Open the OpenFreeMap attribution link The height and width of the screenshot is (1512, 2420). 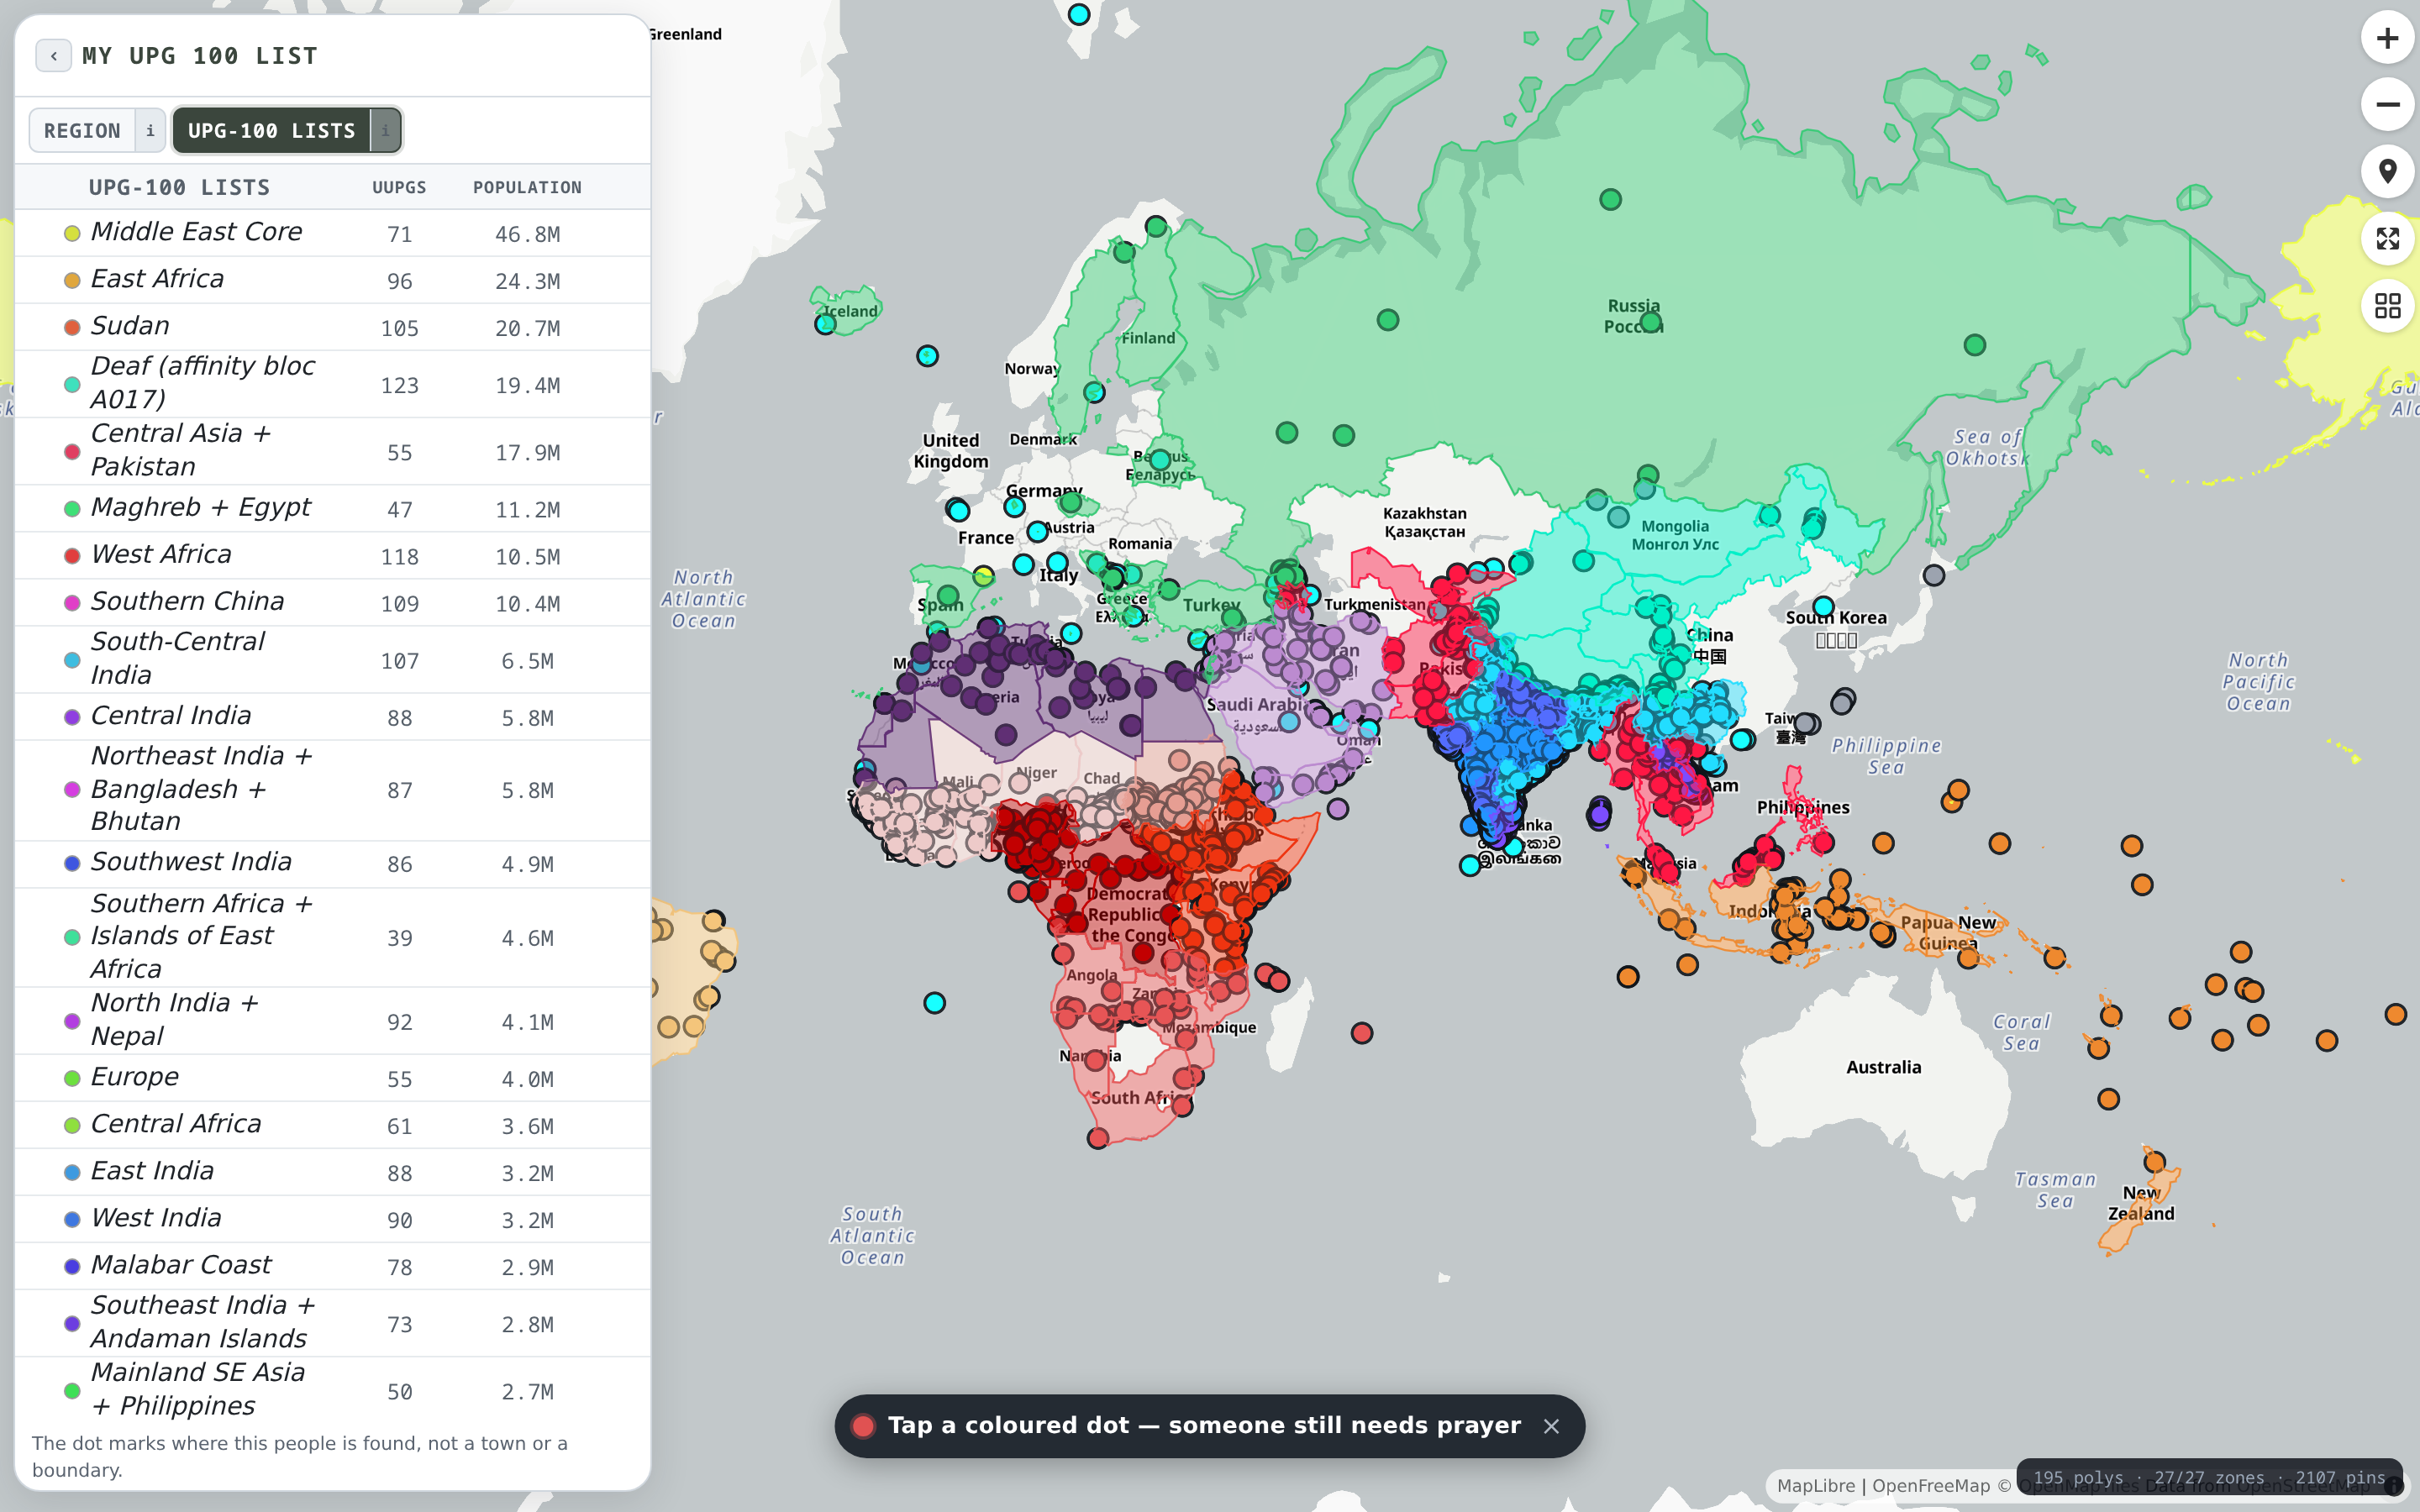pyautogui.click(x=1931, y=1486)
